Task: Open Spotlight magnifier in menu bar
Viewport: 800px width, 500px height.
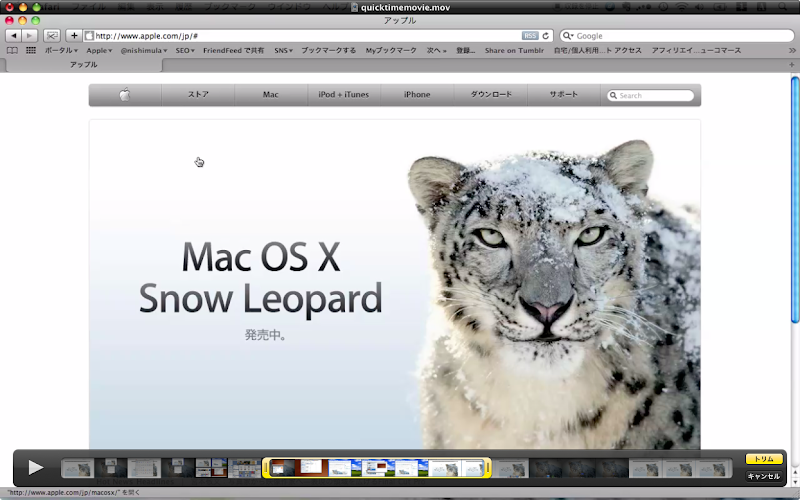Action: pyautogui.click(x=783, y=7)
